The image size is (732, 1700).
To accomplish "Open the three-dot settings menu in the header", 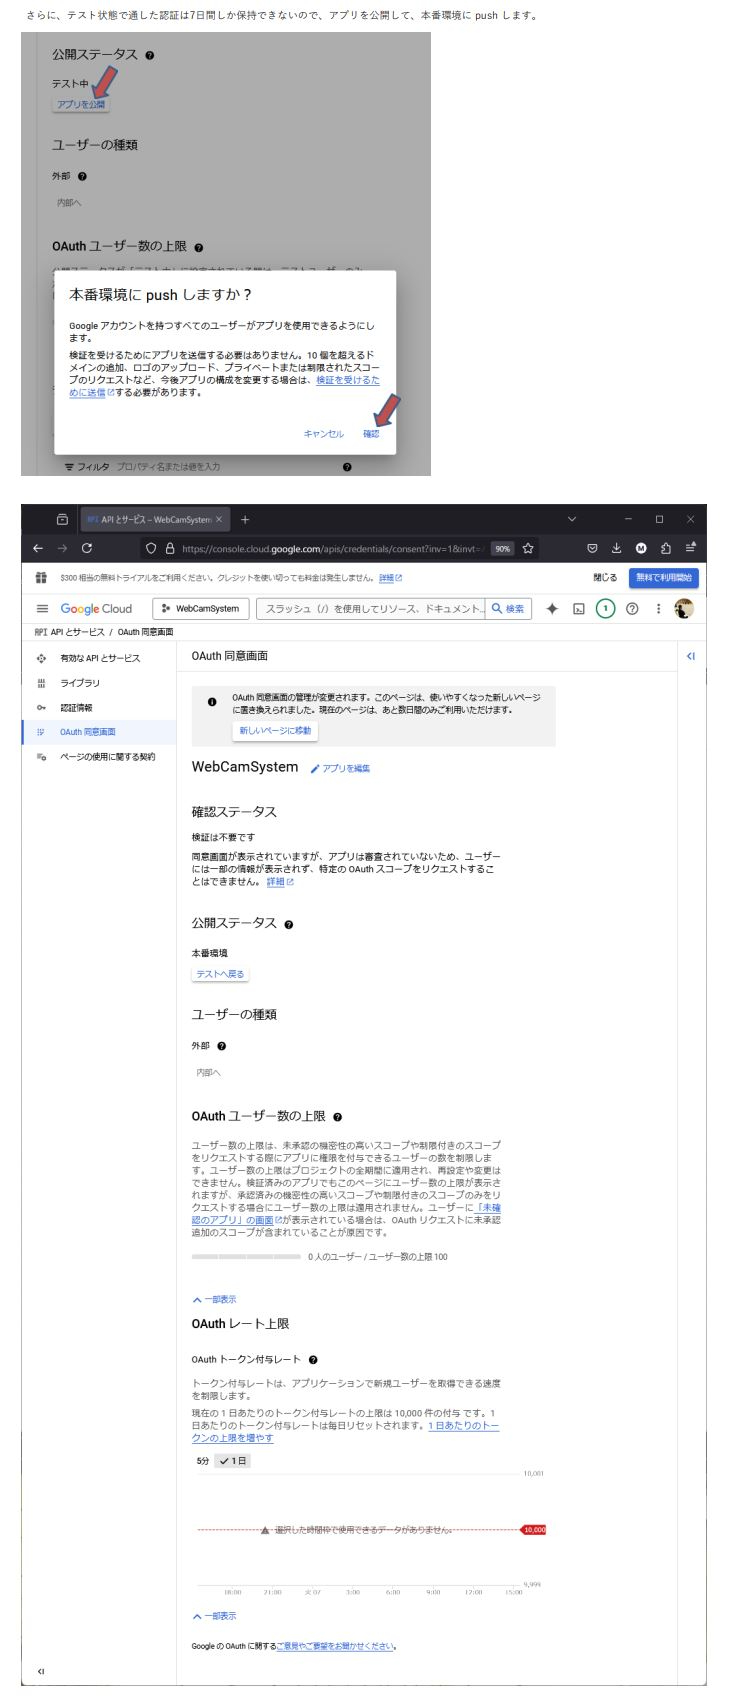I will (658, 609).
